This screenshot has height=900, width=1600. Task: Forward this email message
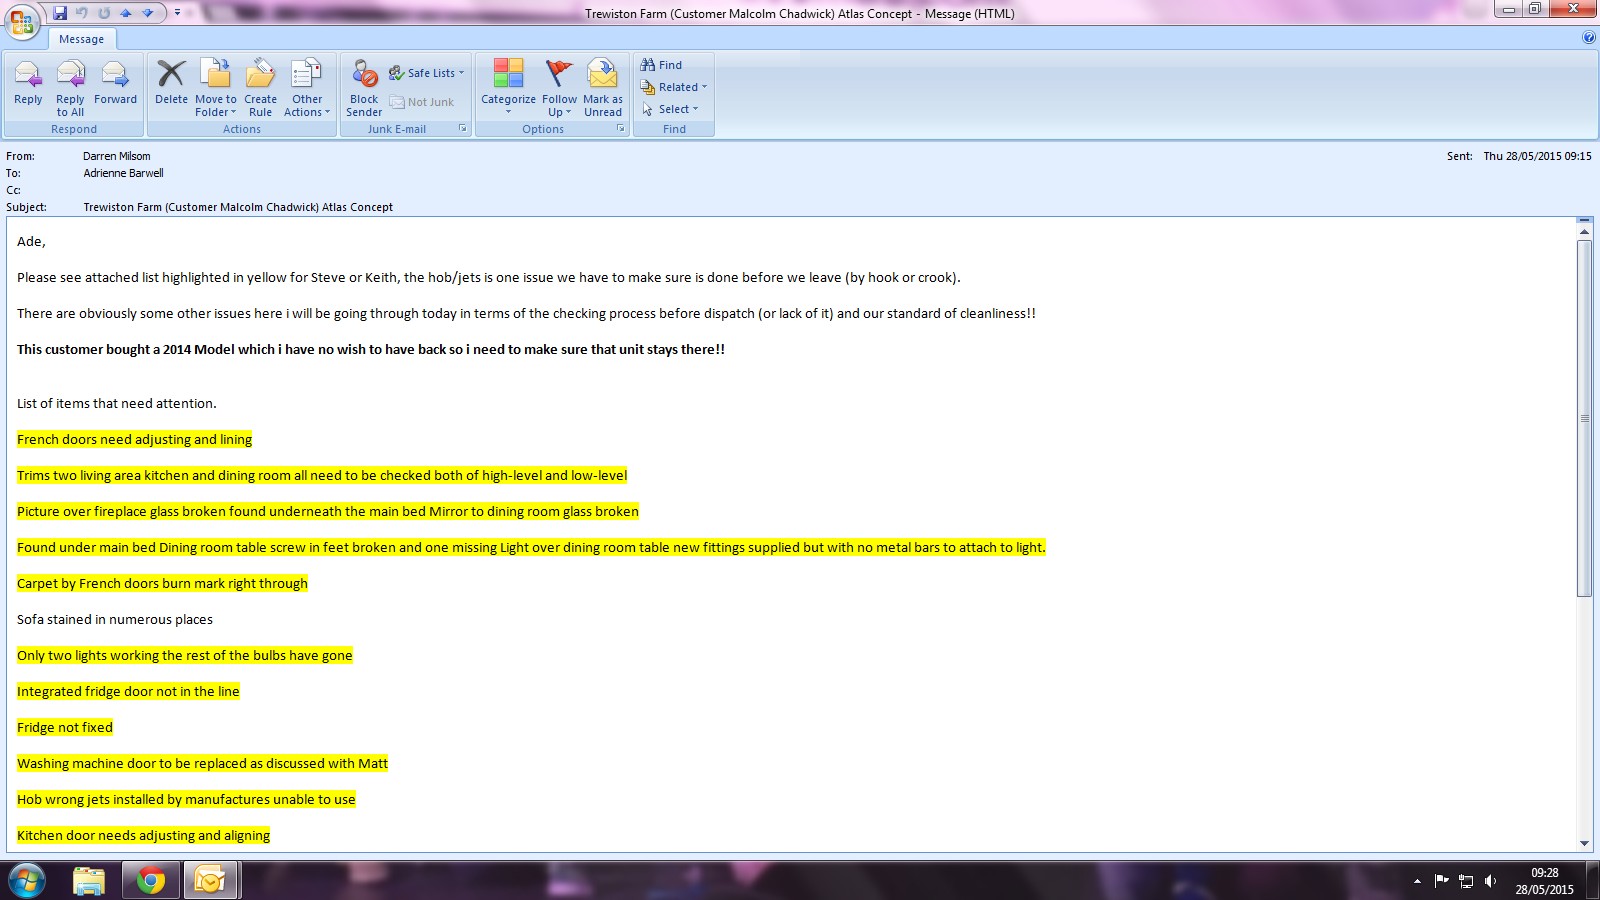pyautogui.click(x=115, y=83)
